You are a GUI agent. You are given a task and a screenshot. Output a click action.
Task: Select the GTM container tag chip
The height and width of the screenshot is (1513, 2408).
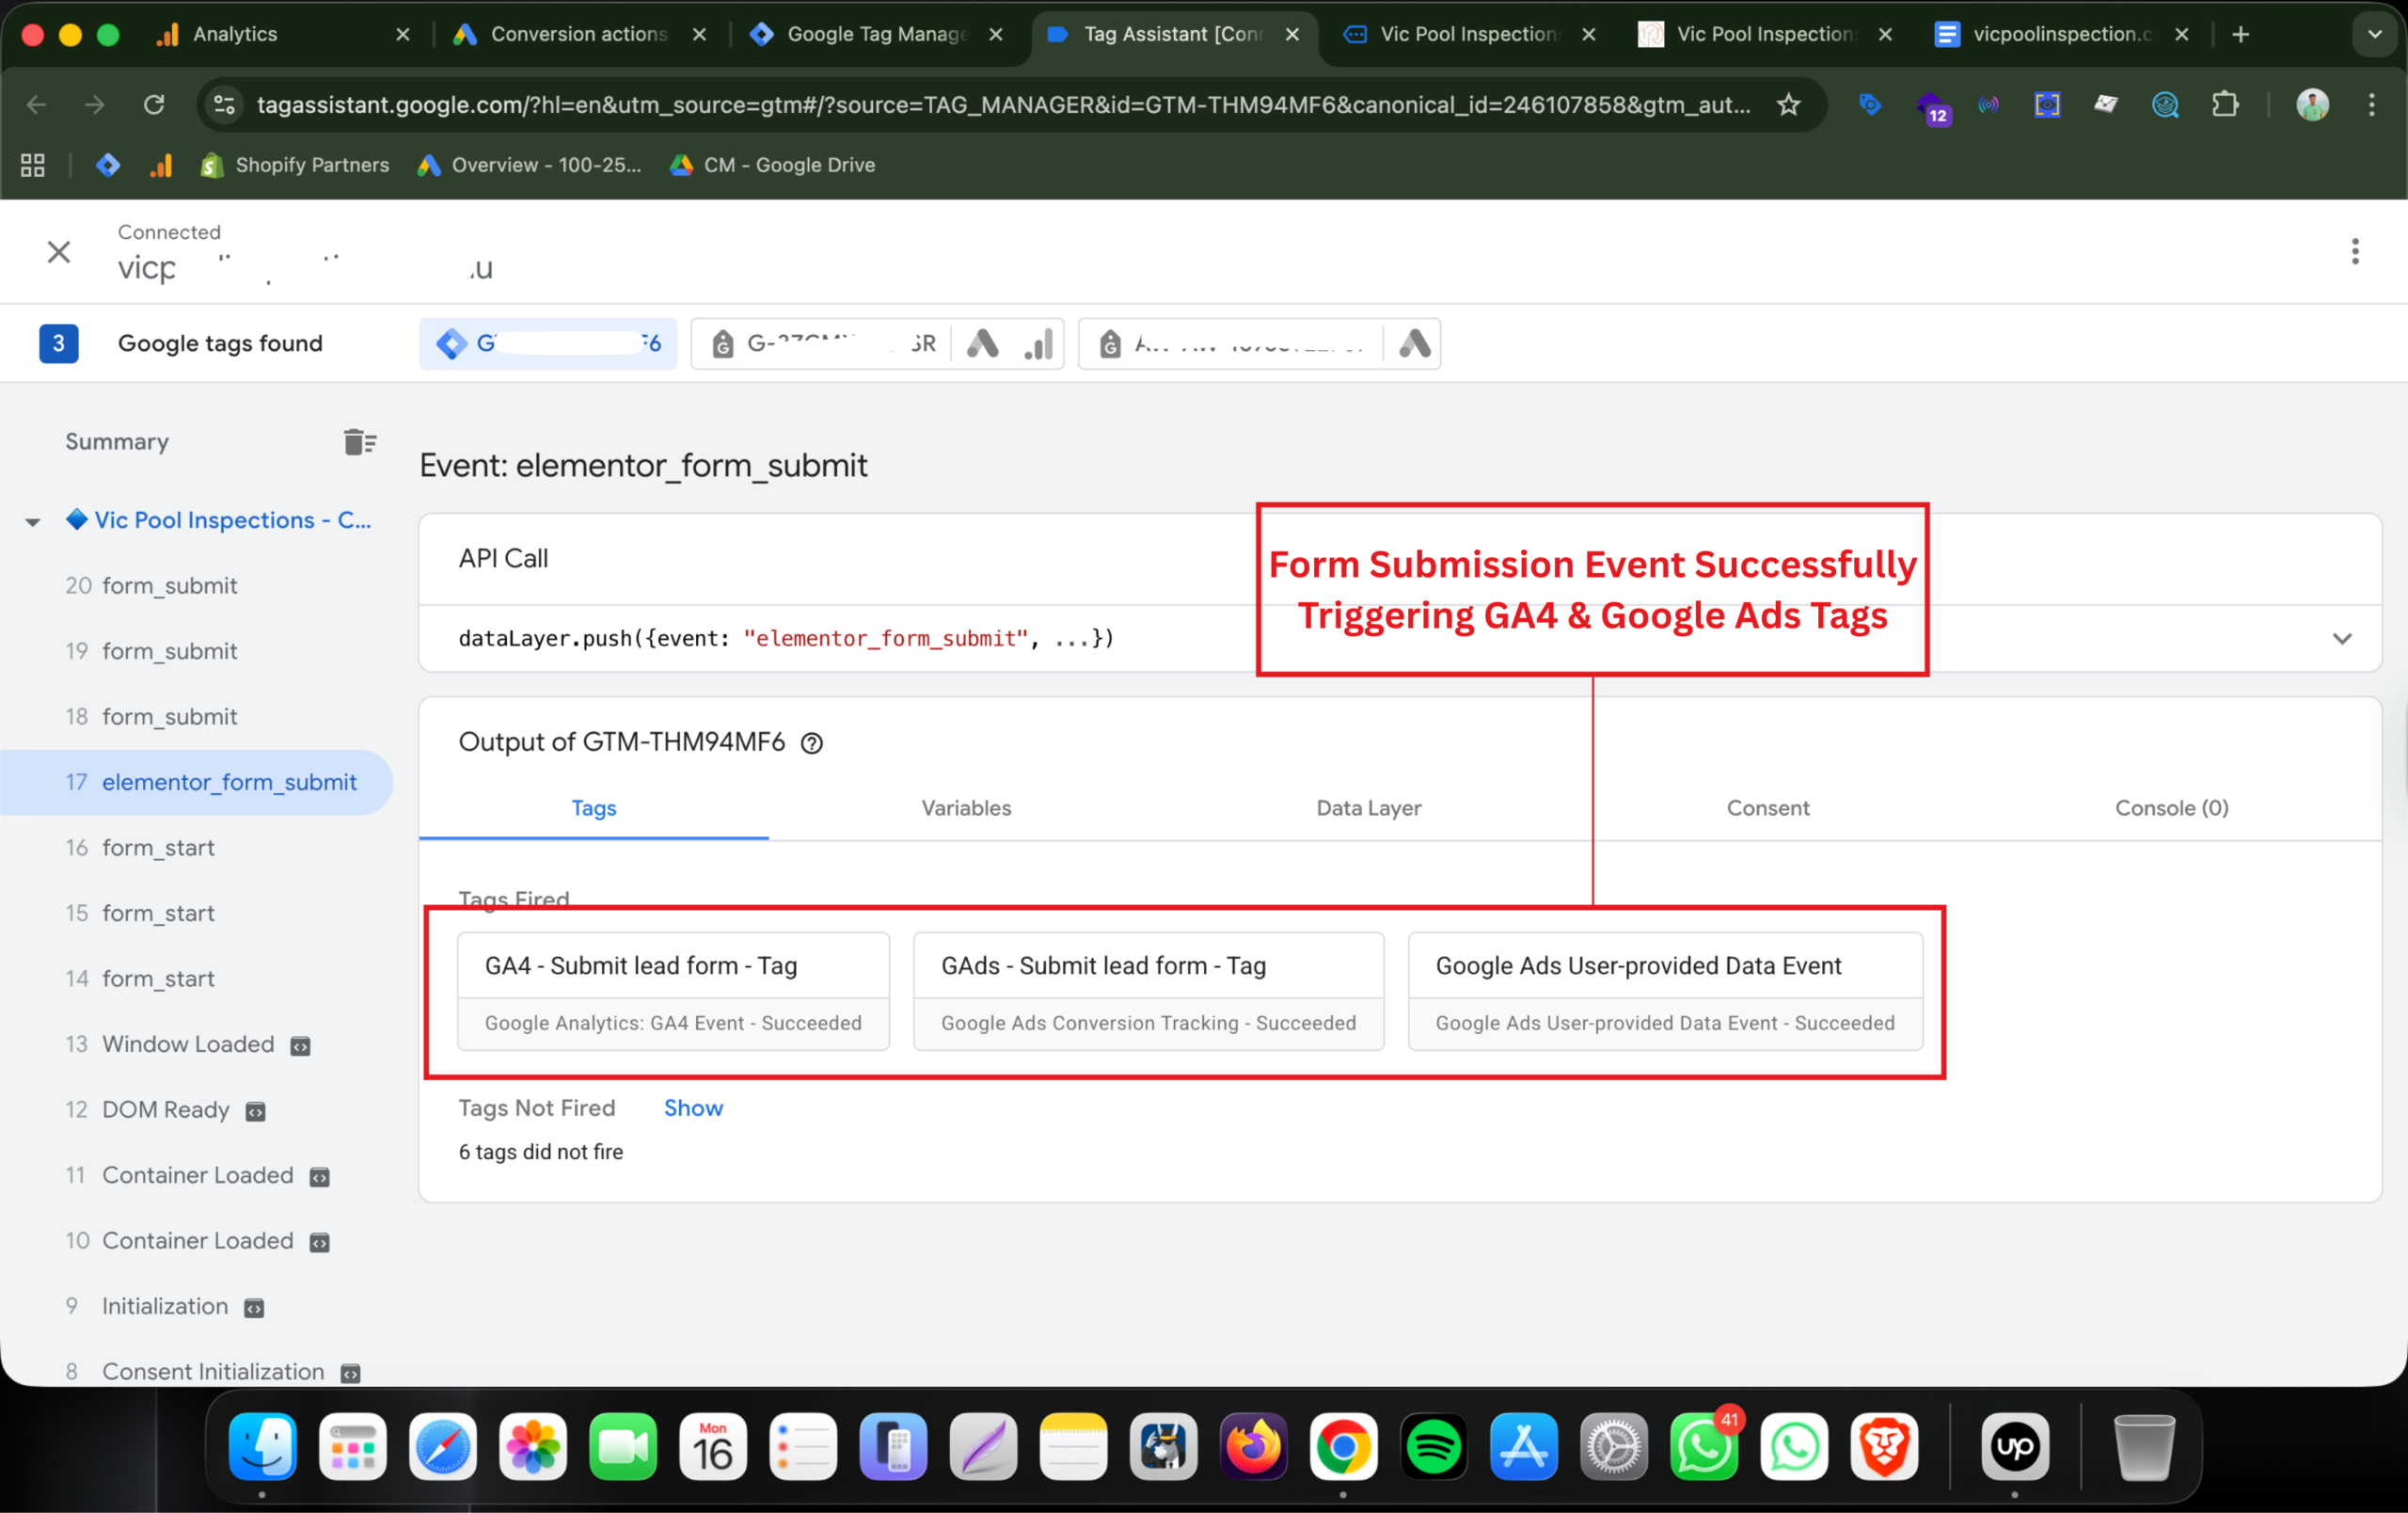(548, 344)
